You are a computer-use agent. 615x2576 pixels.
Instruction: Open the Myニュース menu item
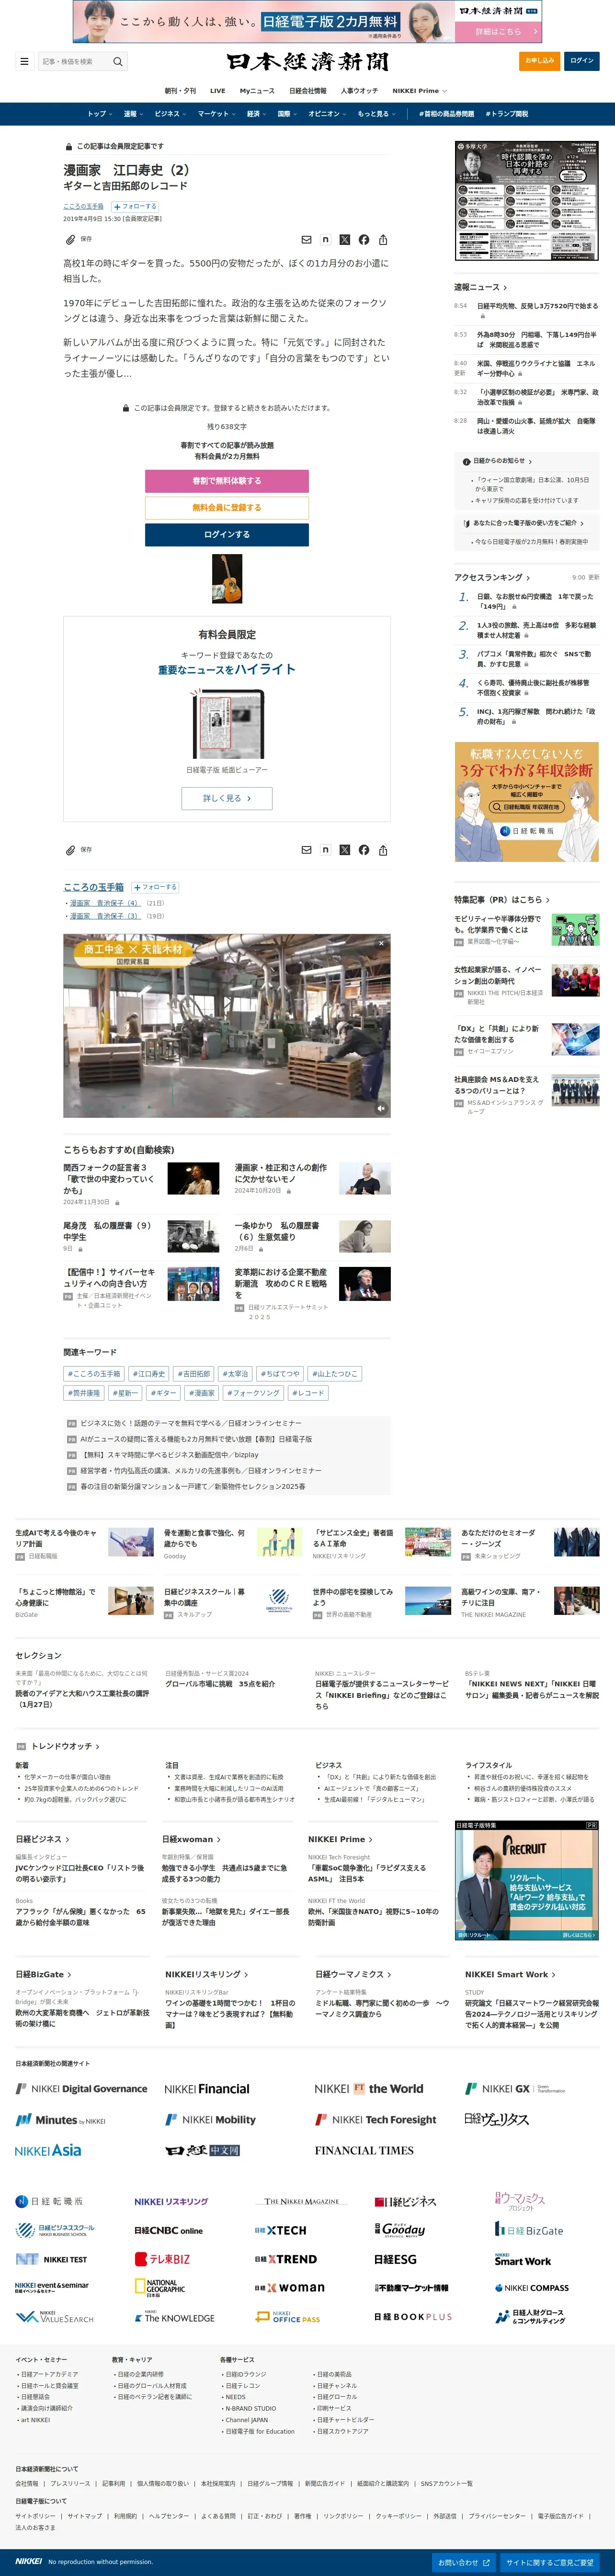[x=257, y=91]
